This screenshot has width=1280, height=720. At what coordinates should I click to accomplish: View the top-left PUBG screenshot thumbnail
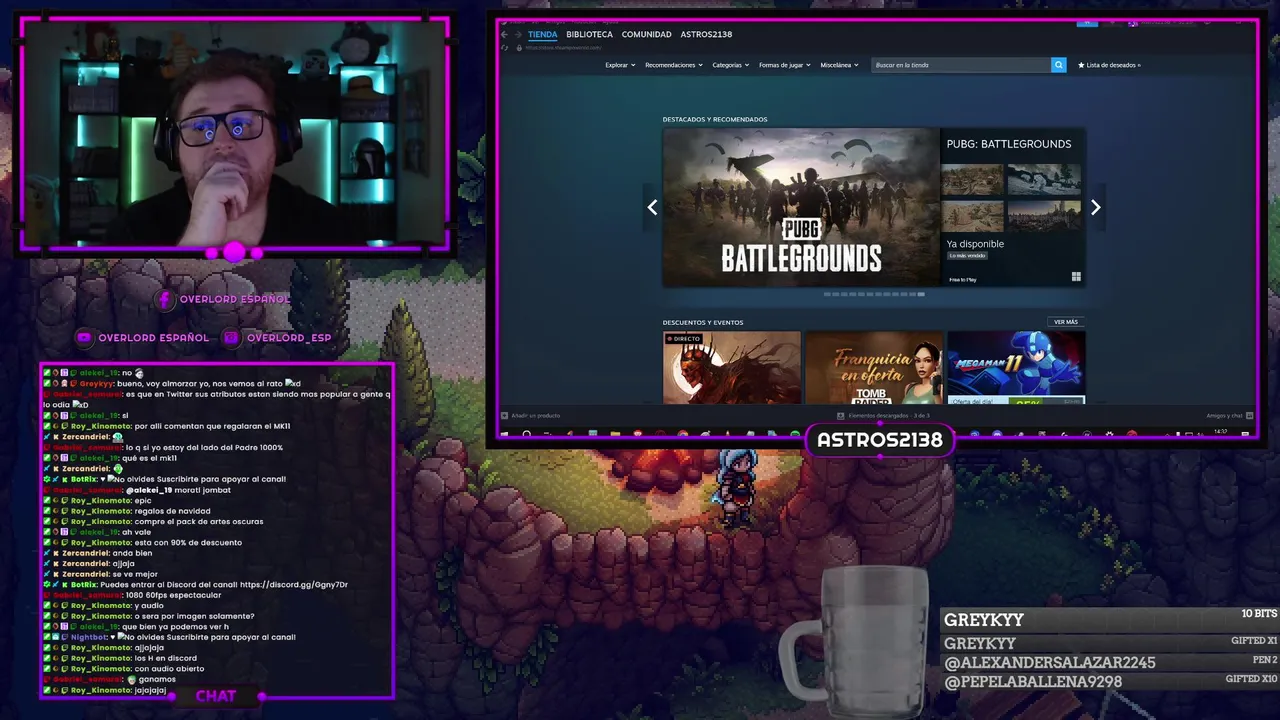[973, 180]
